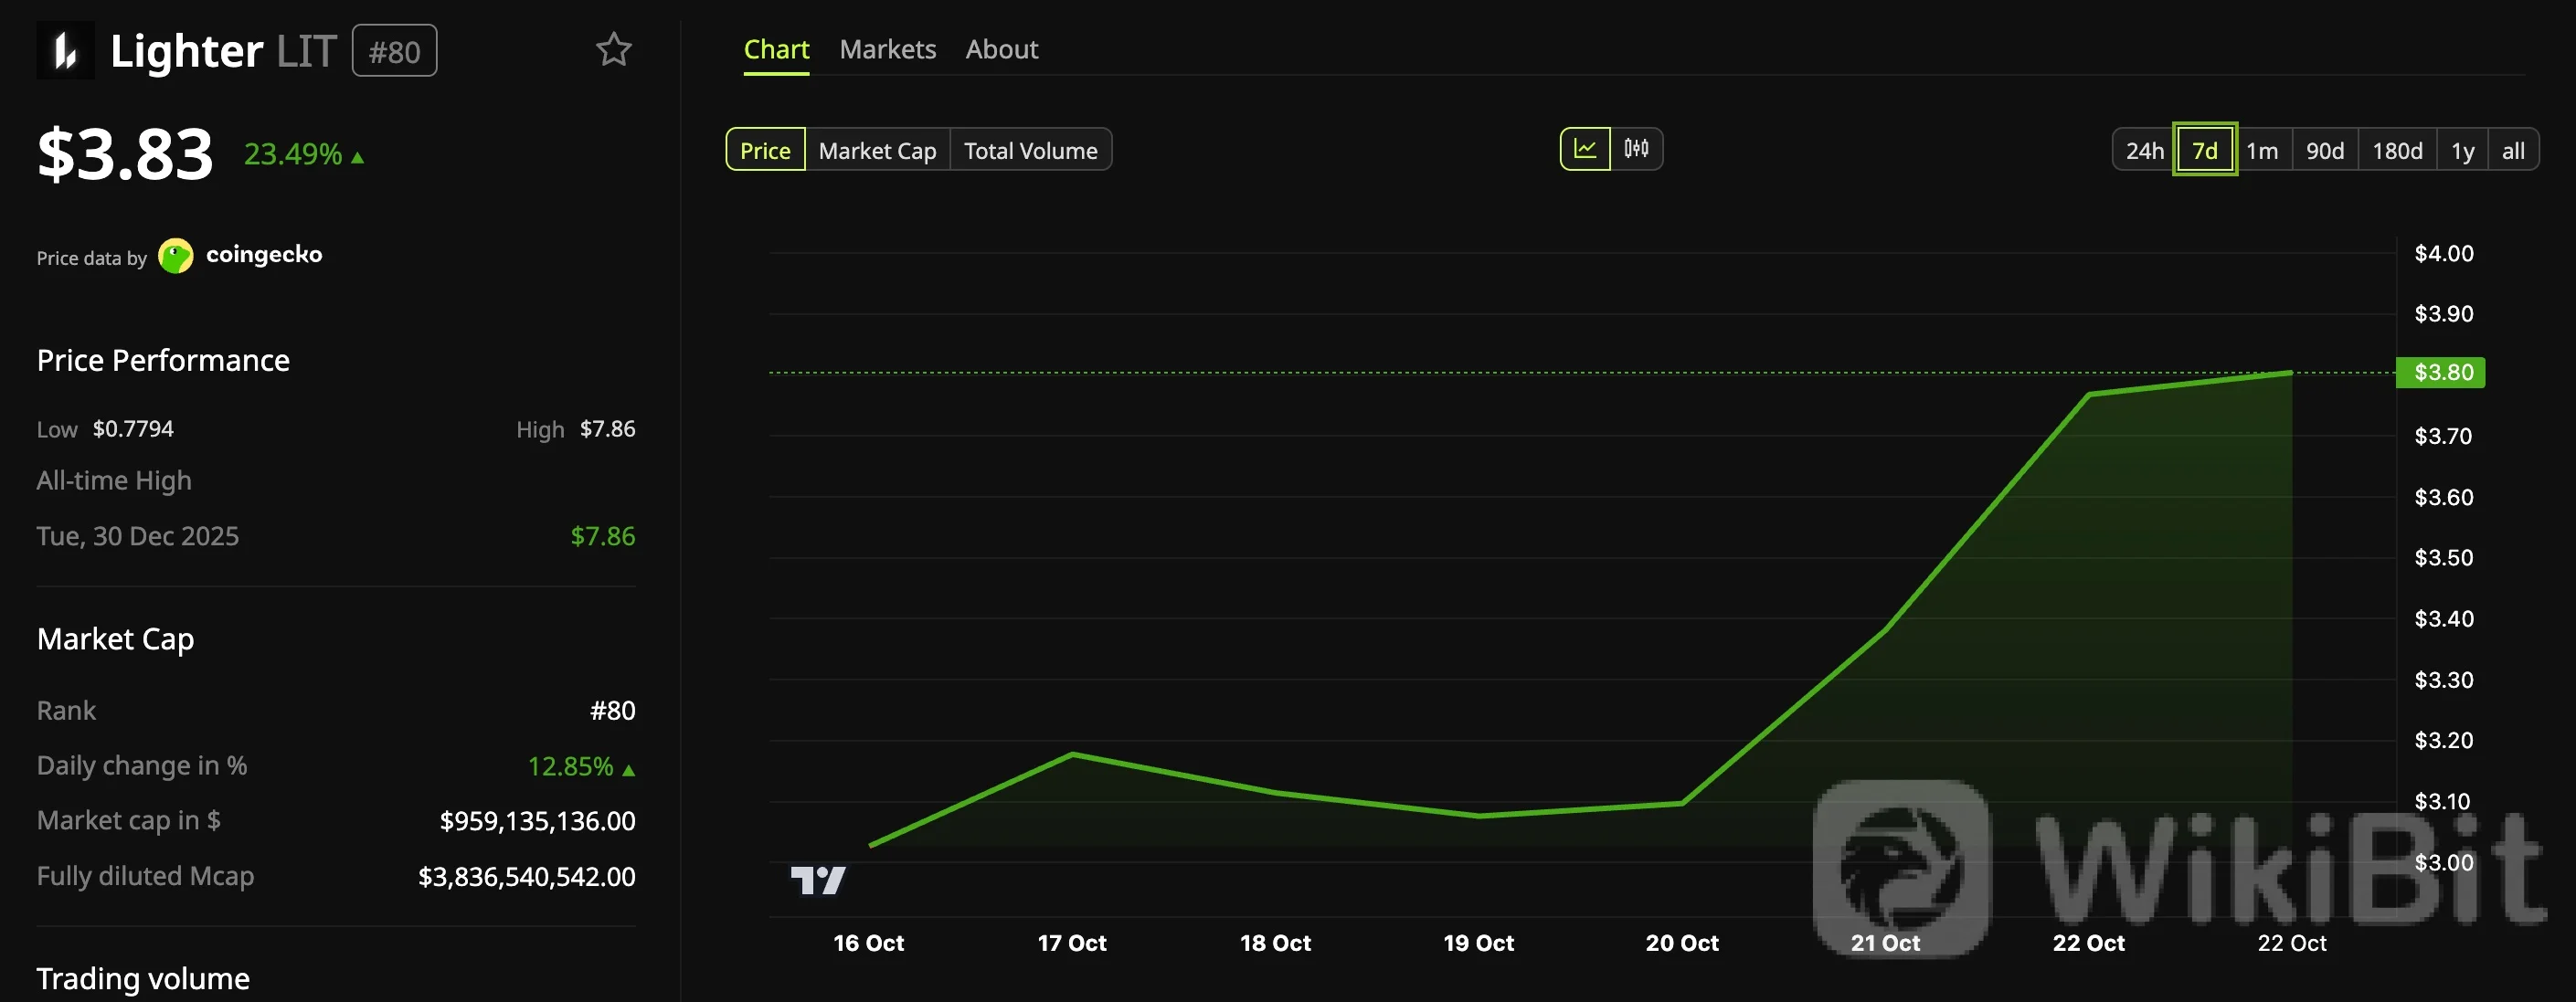The image size is (2576, 1002).
Task: Click the TradingView logo on chart
Action: click(818, 880)
